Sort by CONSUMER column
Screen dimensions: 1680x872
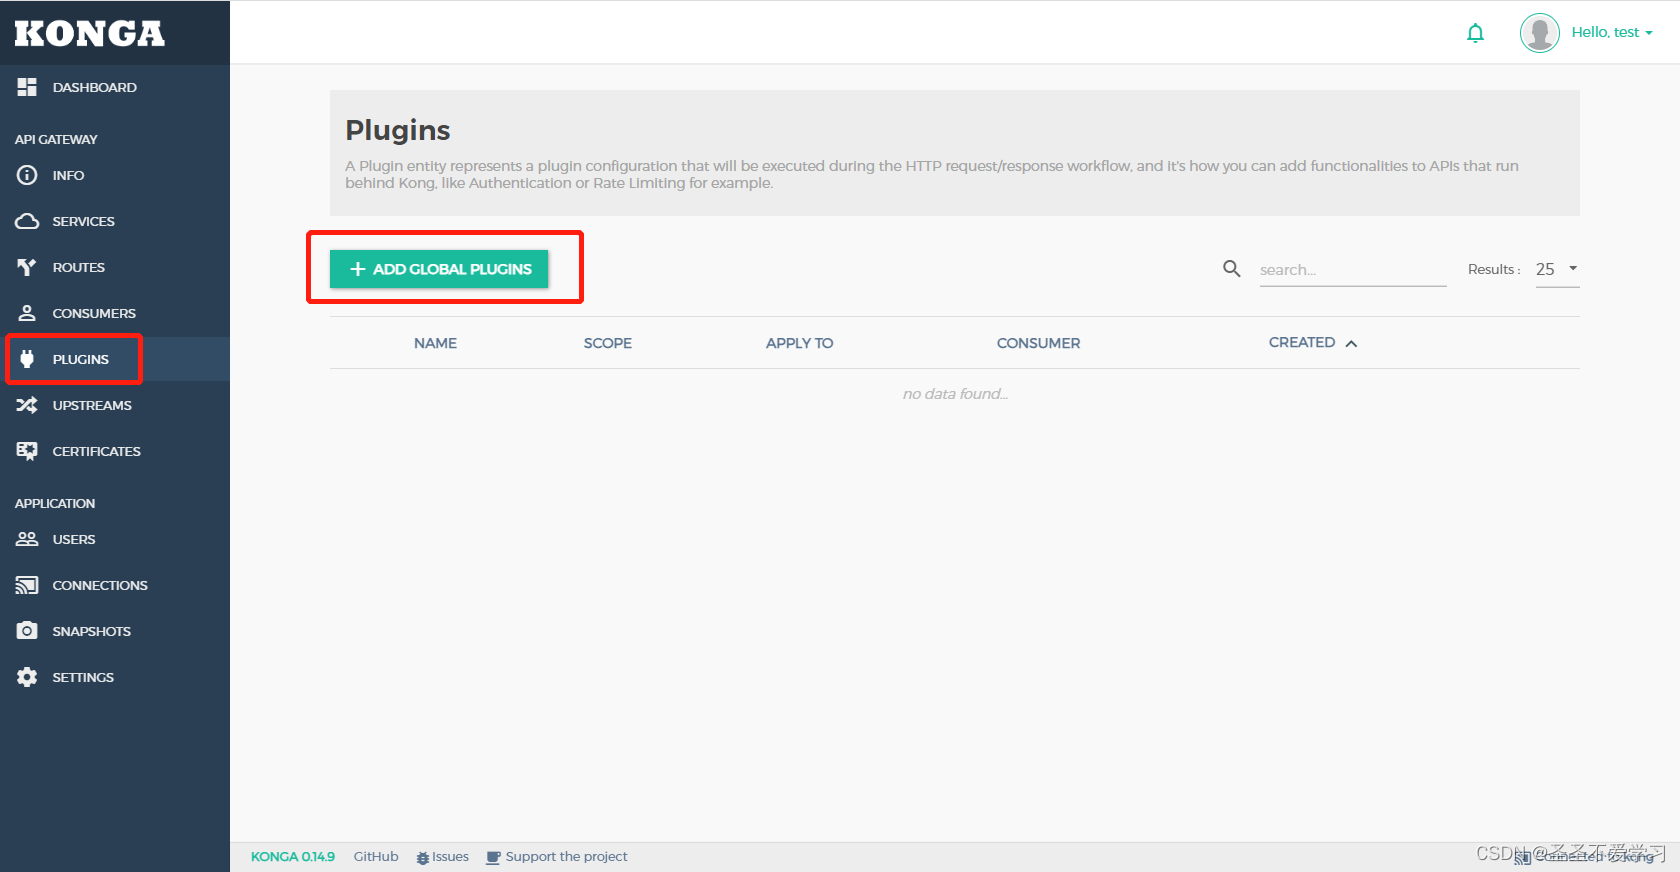point(1038,343)
